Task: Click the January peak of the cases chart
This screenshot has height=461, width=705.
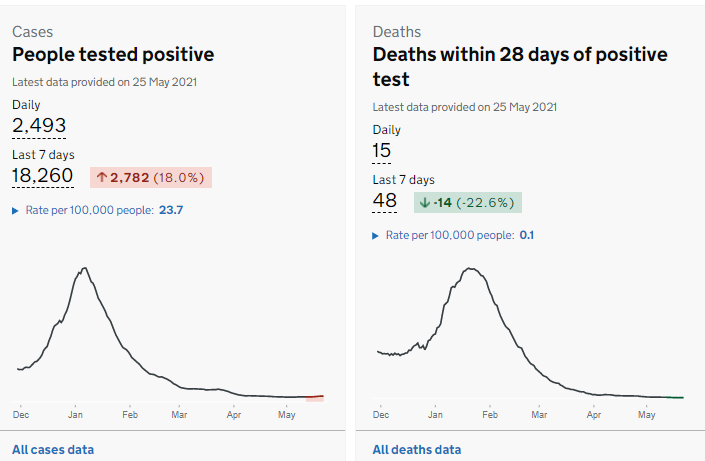Action: coord(85,268)
